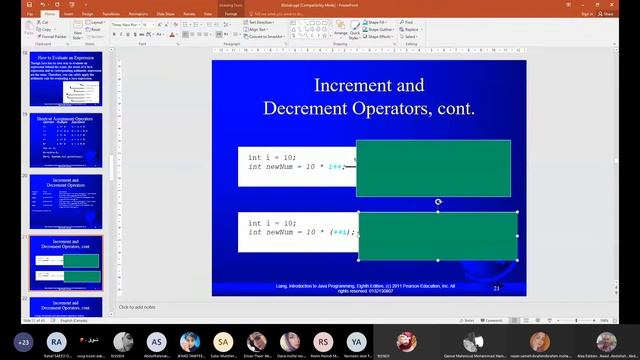Decrease font size
The width and height of the screenshot is (640, 360).
point(166,25)
